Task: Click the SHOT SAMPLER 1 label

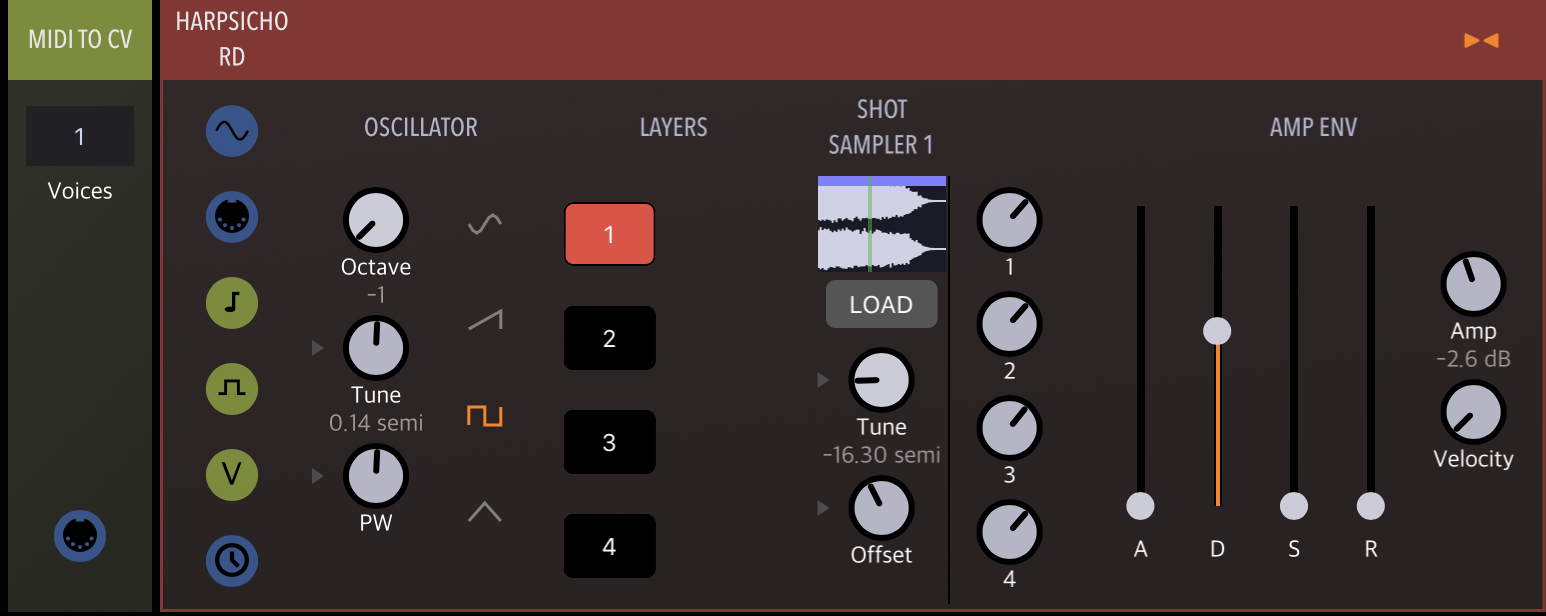Action: click(x=881, y=127)
